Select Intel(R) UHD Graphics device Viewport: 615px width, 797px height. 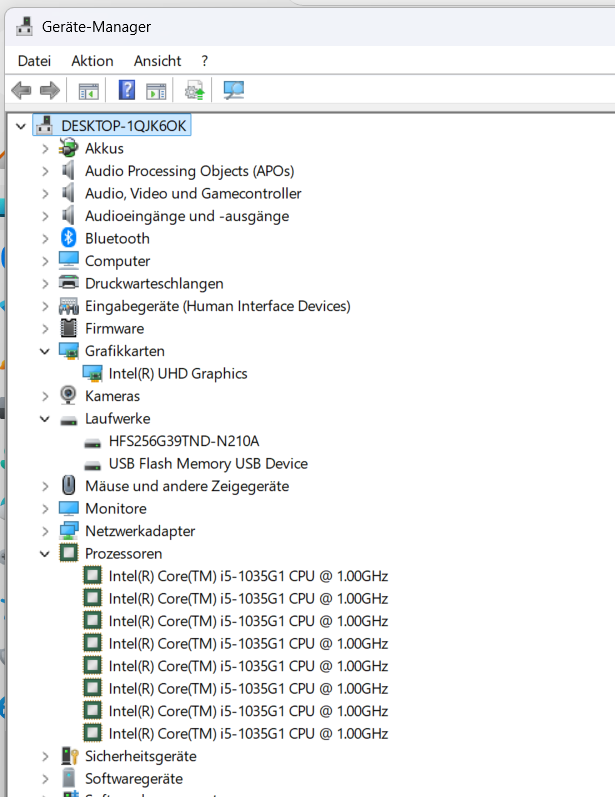point(178,374)
